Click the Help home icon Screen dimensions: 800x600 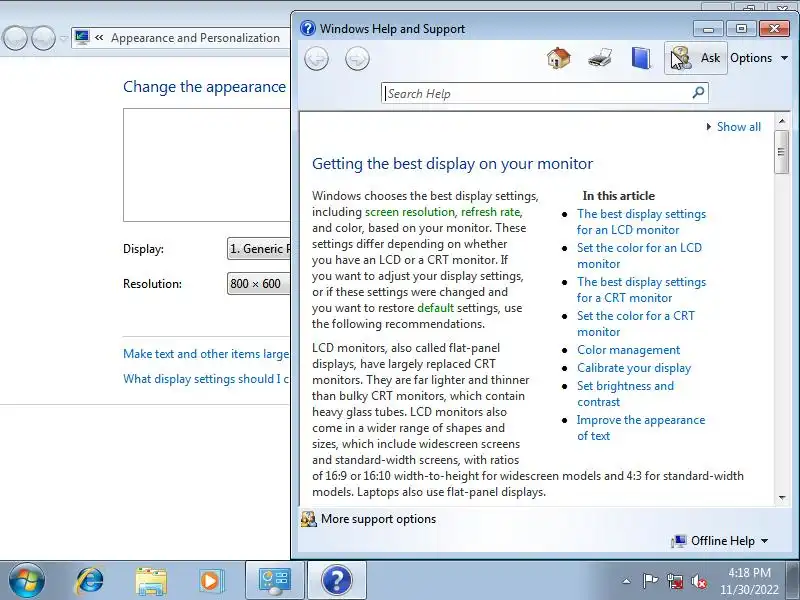(x=559, y=58)
